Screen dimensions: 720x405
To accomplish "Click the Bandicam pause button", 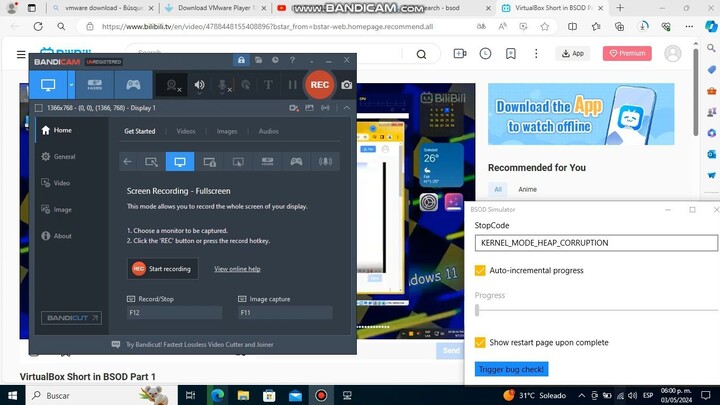I will pos(292,85).
